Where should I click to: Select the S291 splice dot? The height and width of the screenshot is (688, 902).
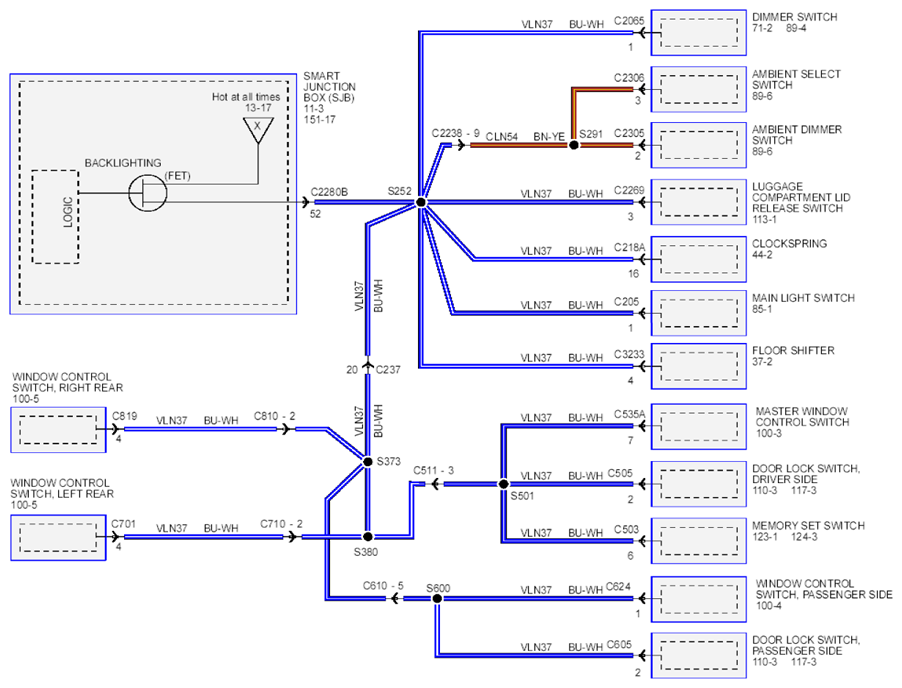(574, 145)
